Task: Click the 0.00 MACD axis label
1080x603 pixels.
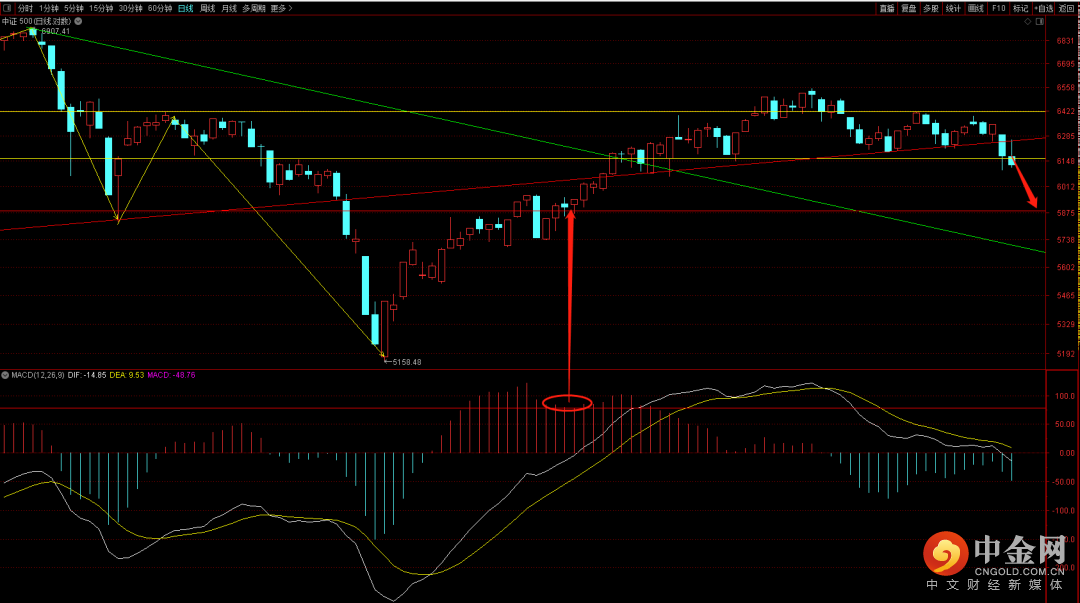Action: tap(1067, 453)
